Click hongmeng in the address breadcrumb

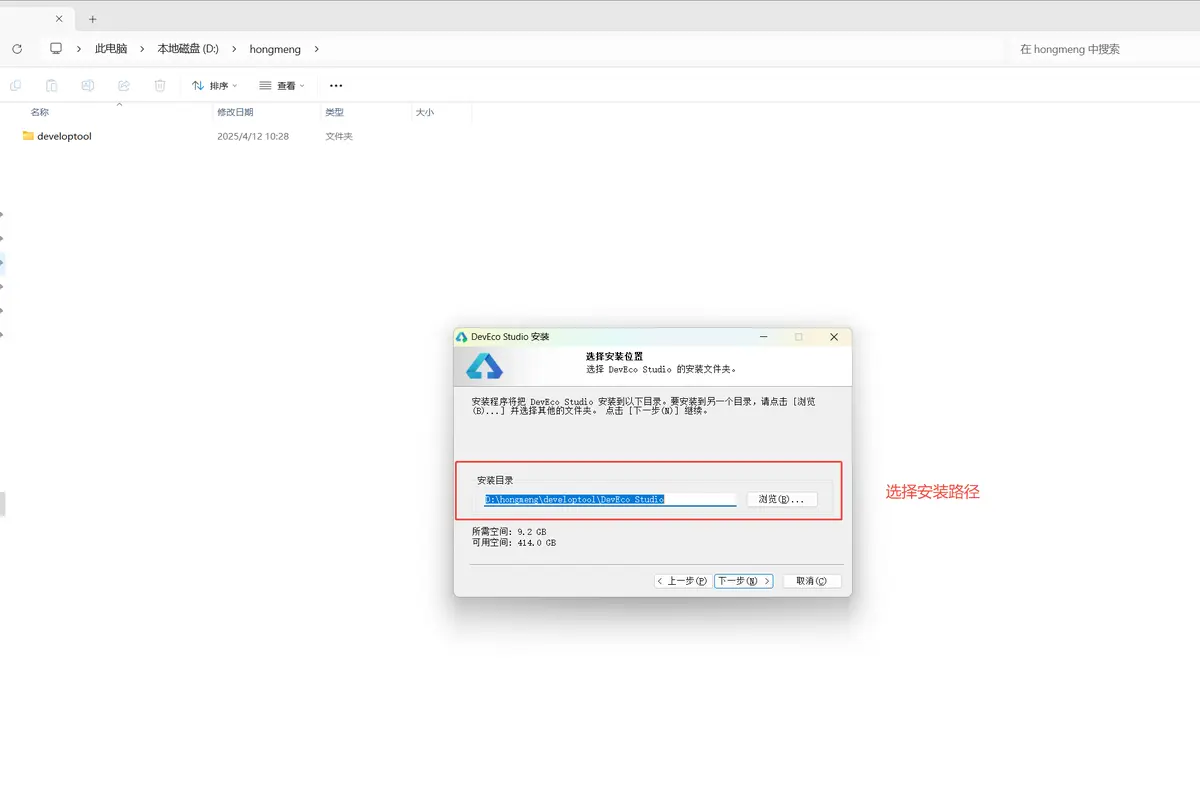(x=275, y=49)
